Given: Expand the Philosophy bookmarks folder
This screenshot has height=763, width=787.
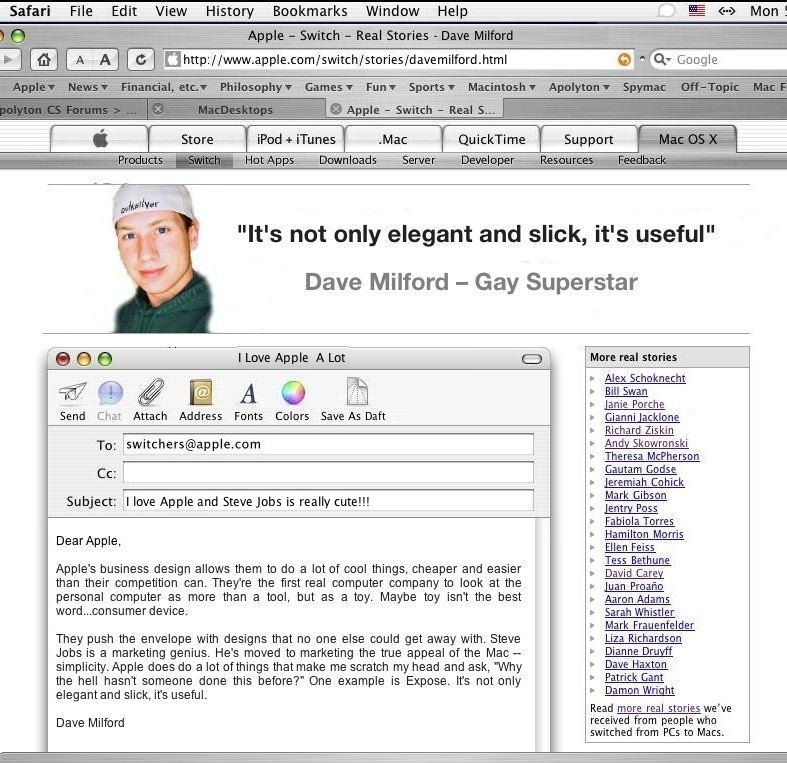Looking at the screenshot, I should pyautogui.click(x=256, y=87).
